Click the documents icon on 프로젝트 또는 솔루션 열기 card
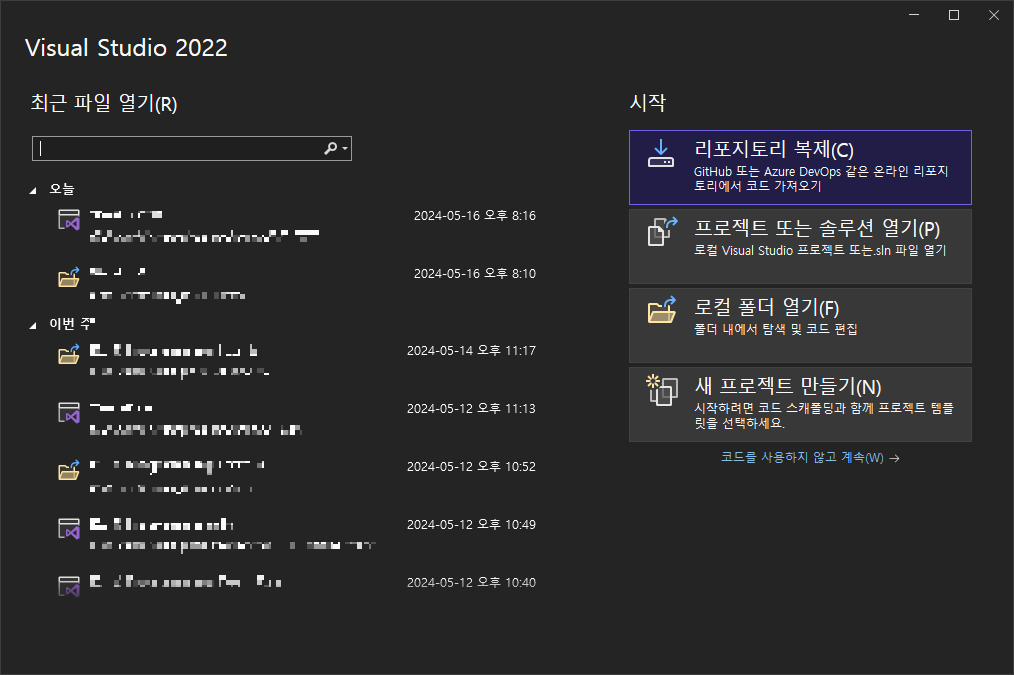 tap(662, 231)
